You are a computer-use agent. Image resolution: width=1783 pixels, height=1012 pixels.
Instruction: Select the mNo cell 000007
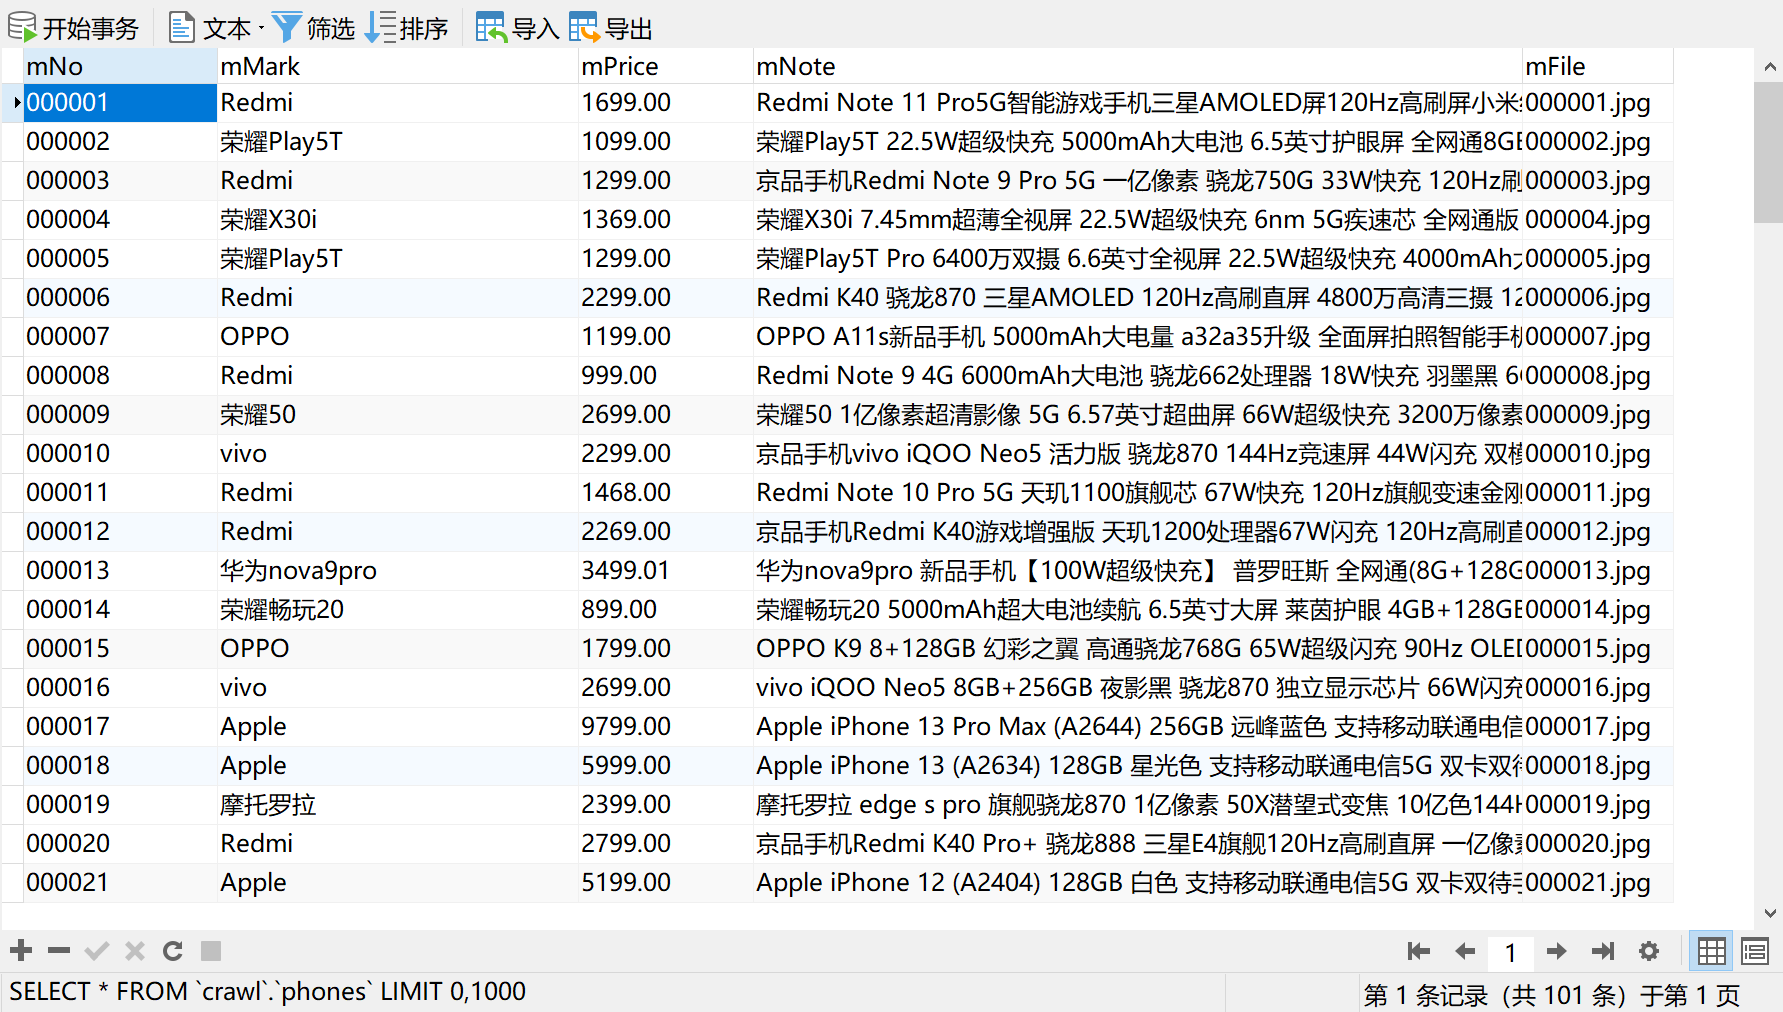point(120,337)
